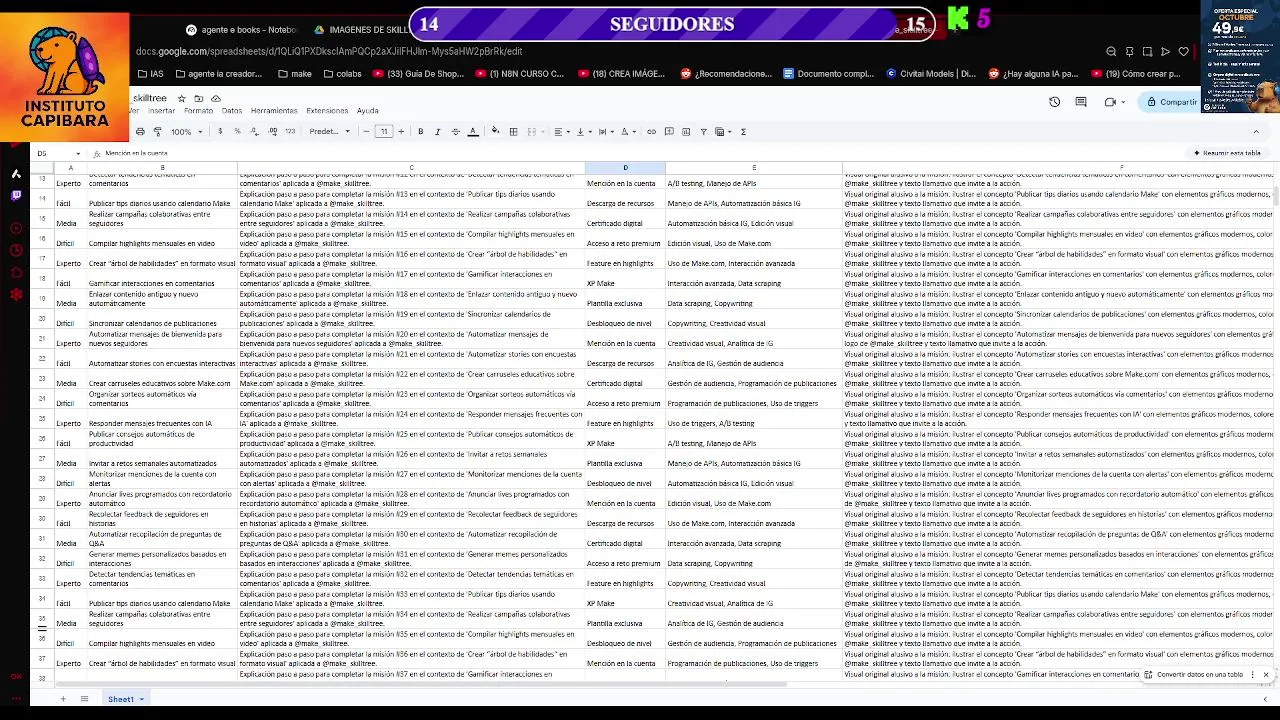This screenshot has width=1280, height=720.
Task: Decrease decimal places in the toolbar
Action: tap(255, 132)
